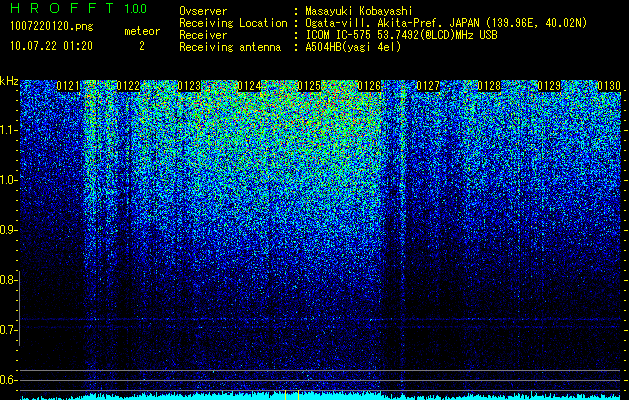Click receiver value ICOM IC-575 53.7492 MHz USB

(401, 35)
